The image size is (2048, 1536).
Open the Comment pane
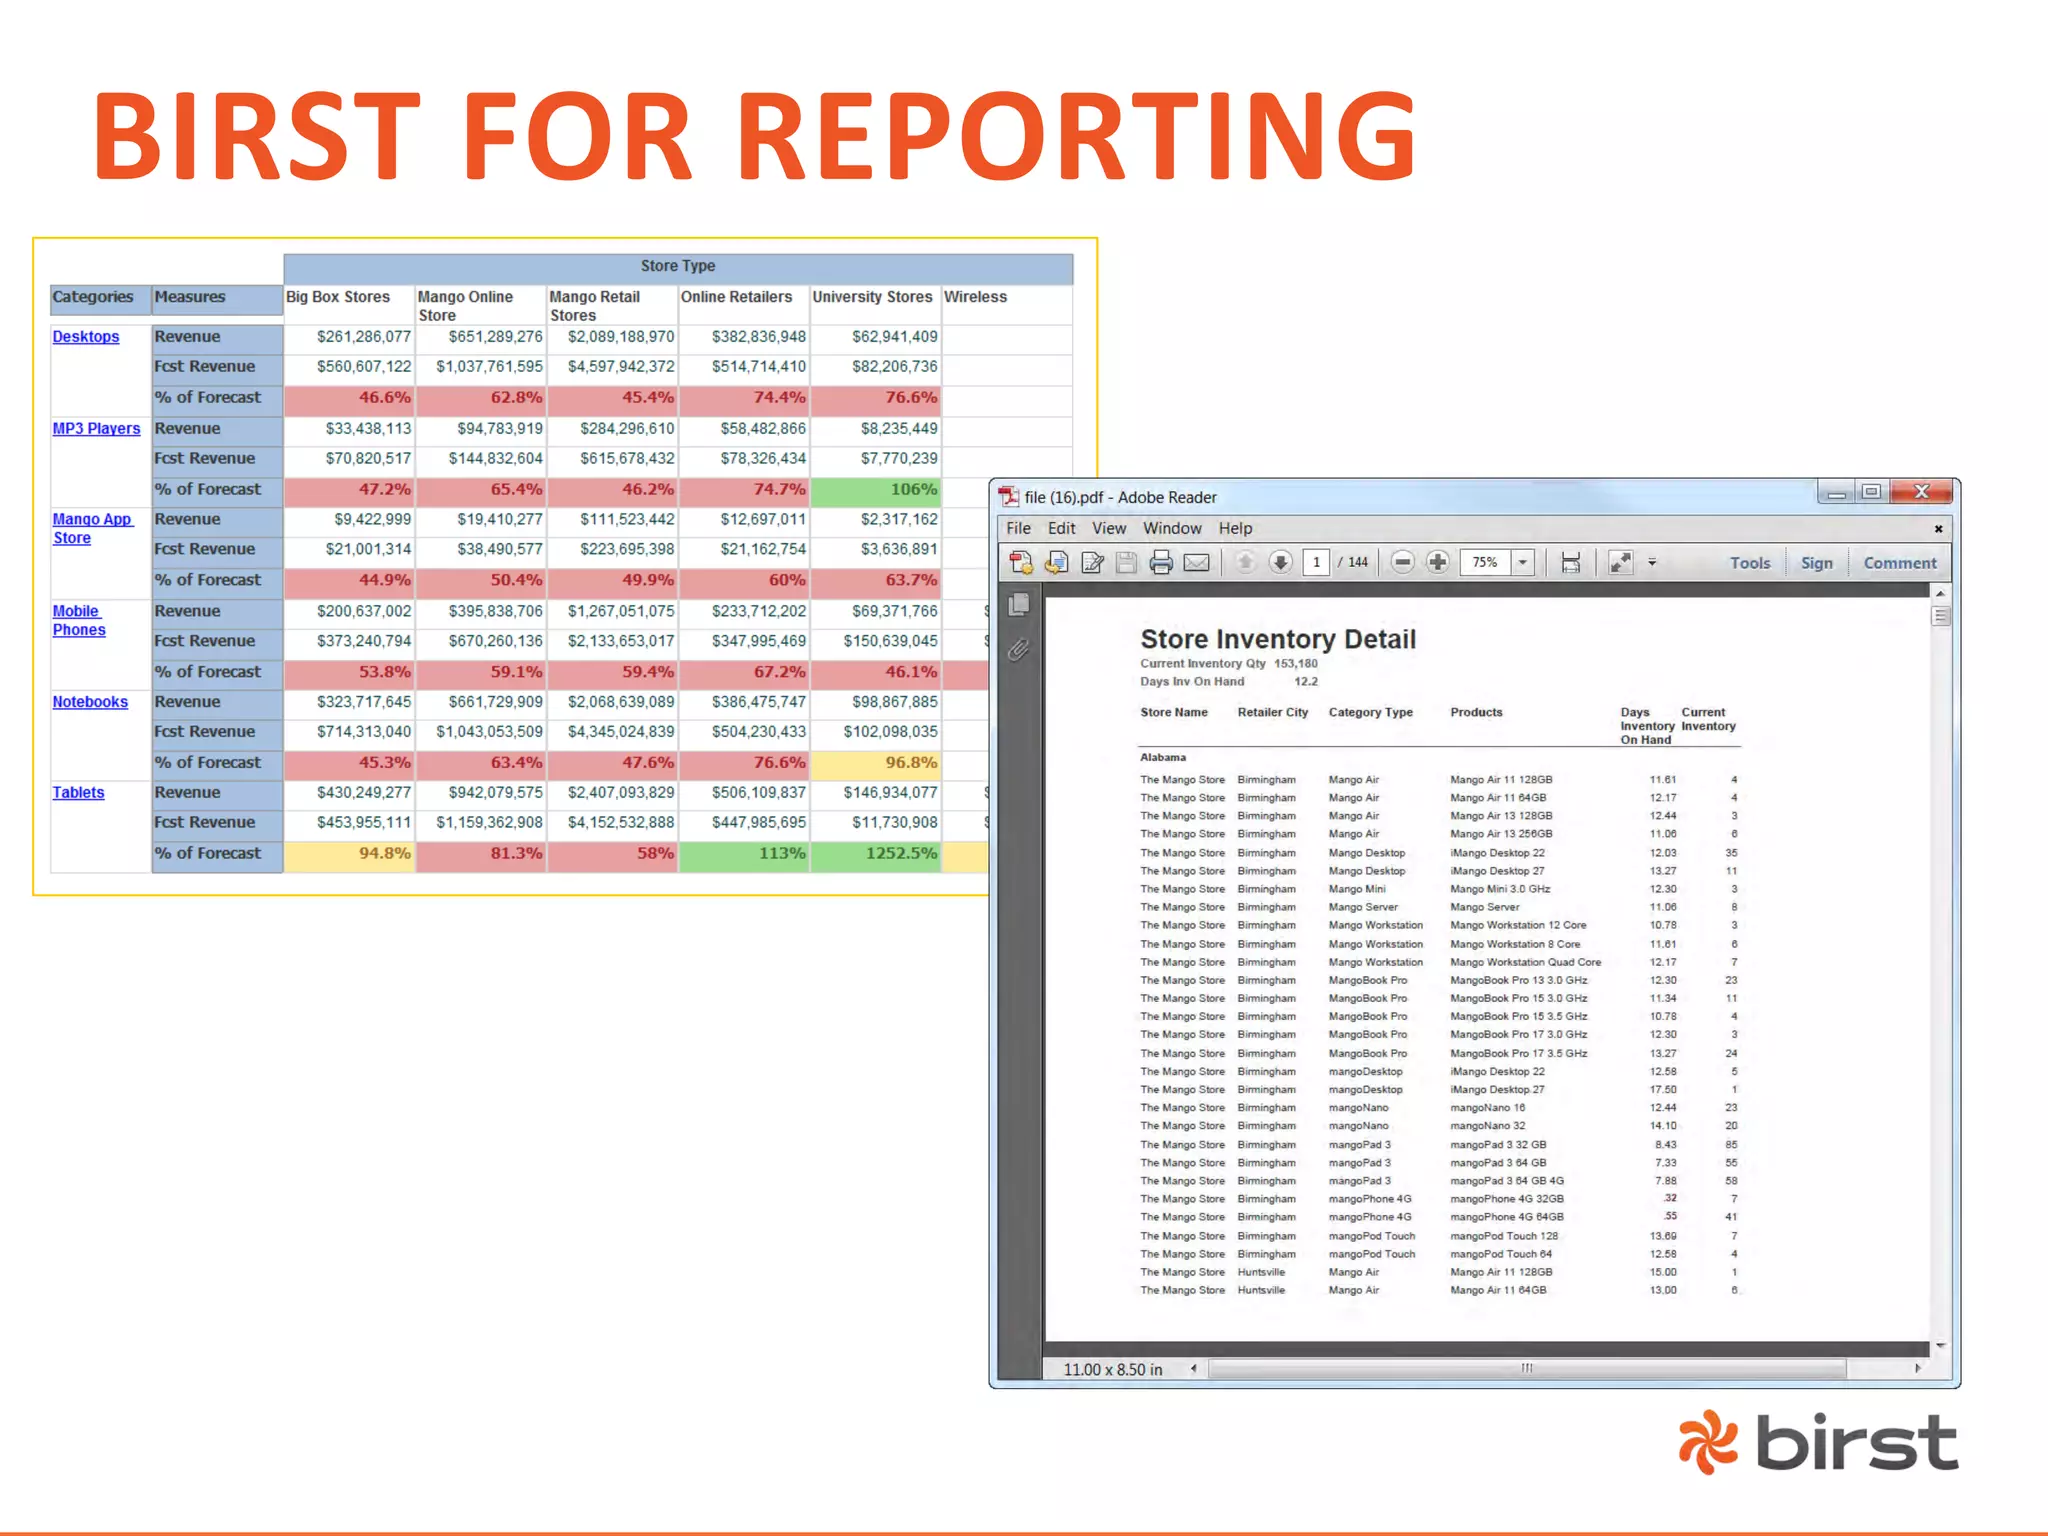tap(1899, 563)
